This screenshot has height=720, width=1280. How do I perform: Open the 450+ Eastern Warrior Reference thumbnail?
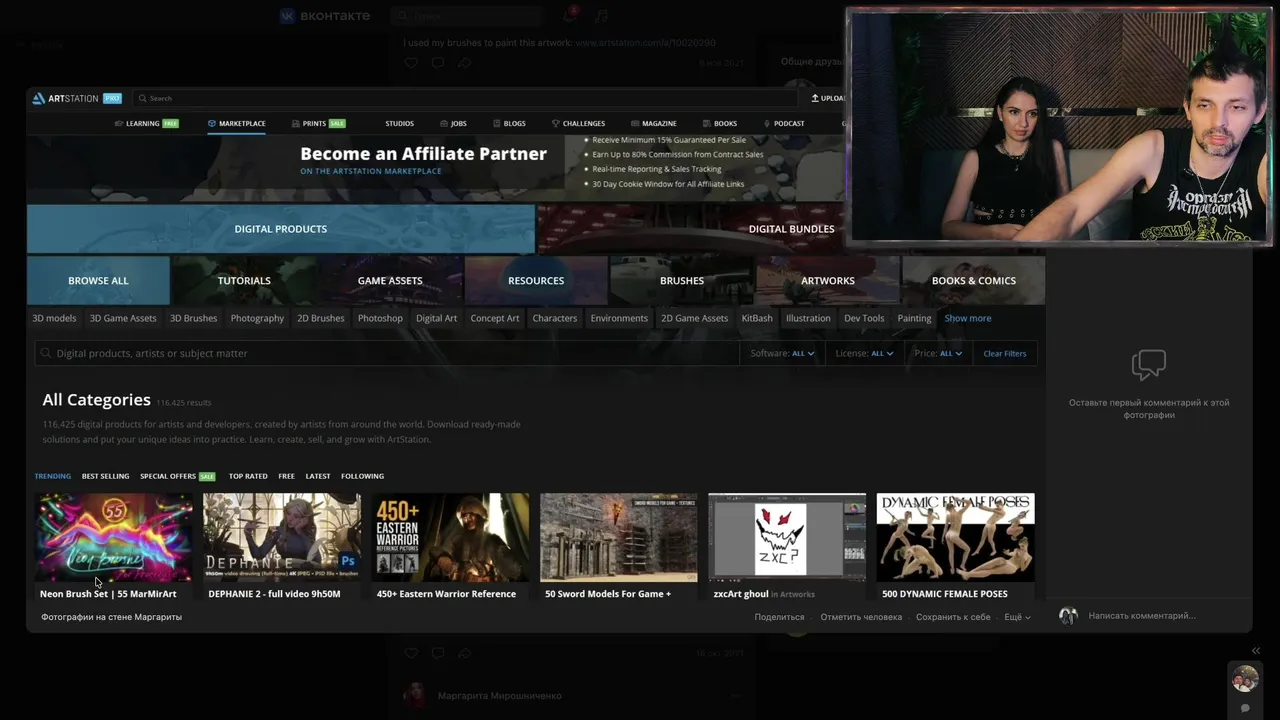click(x=451, y=537)
